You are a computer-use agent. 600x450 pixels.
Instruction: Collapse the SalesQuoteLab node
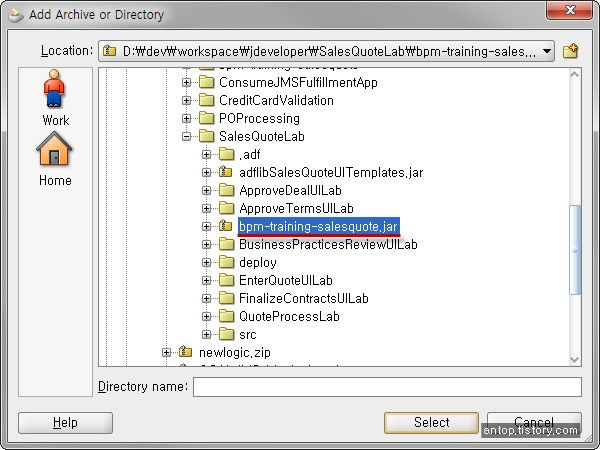coord(186,136)
